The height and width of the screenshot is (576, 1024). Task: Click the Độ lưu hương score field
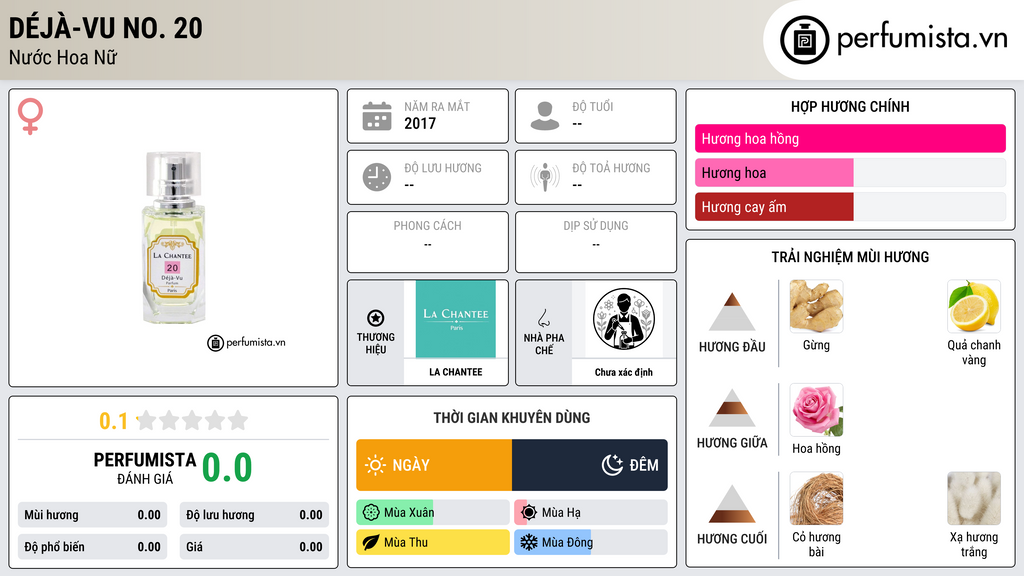click(x=254, y=515)
